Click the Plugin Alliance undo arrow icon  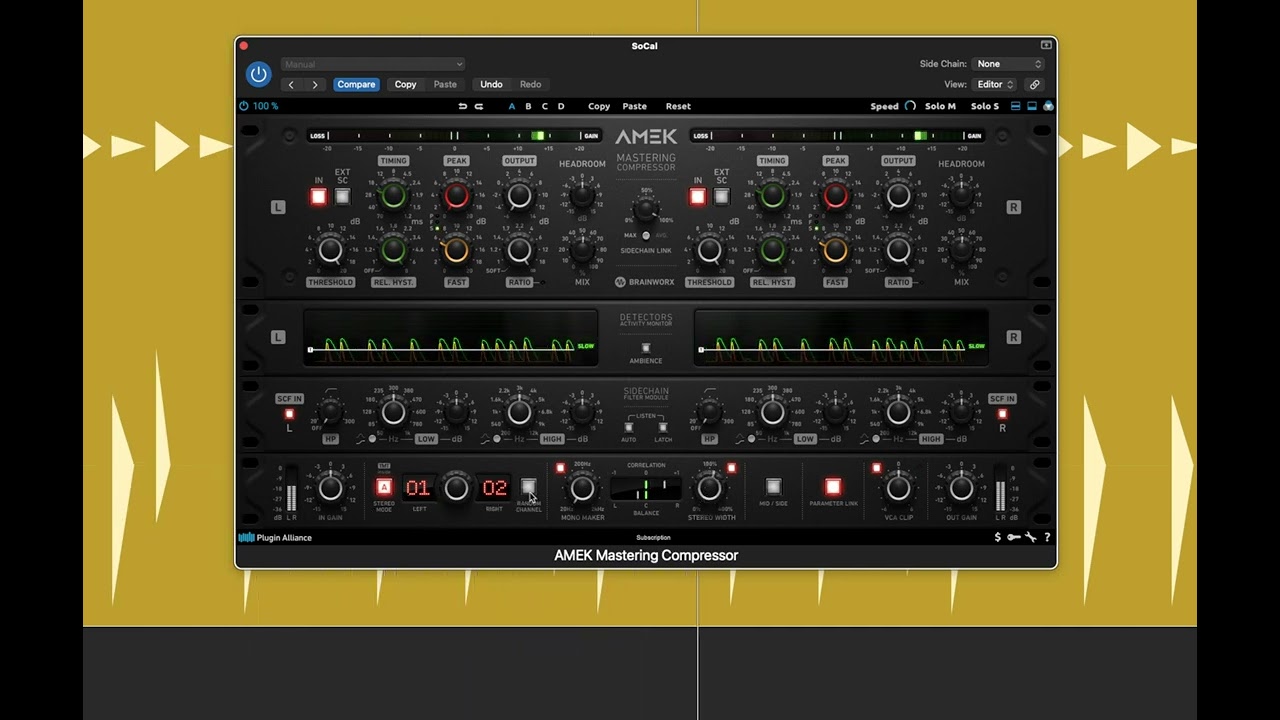(x=463, y=106)
